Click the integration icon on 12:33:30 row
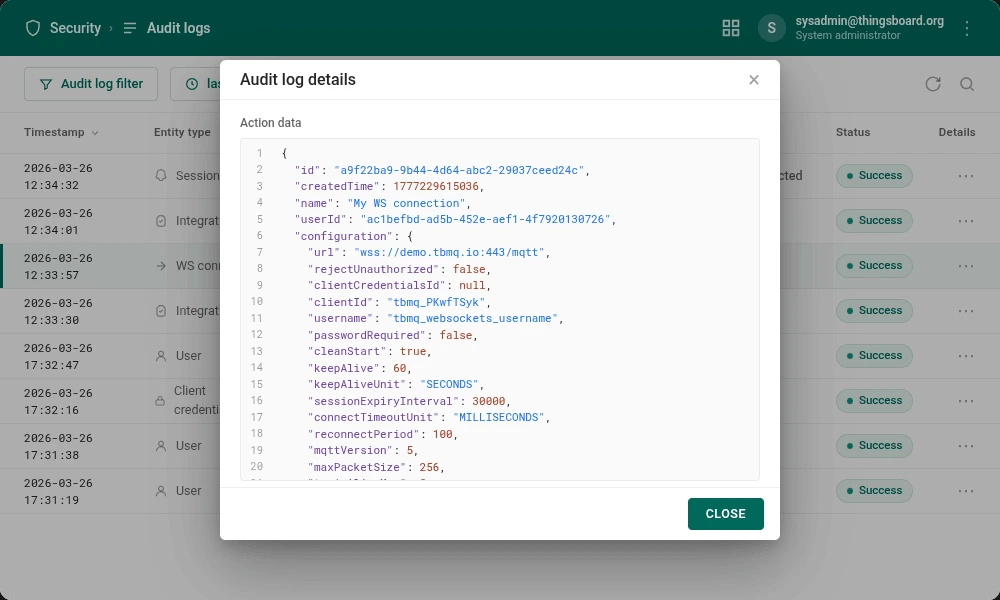The image size is (1000, 600). coord(161,311)
